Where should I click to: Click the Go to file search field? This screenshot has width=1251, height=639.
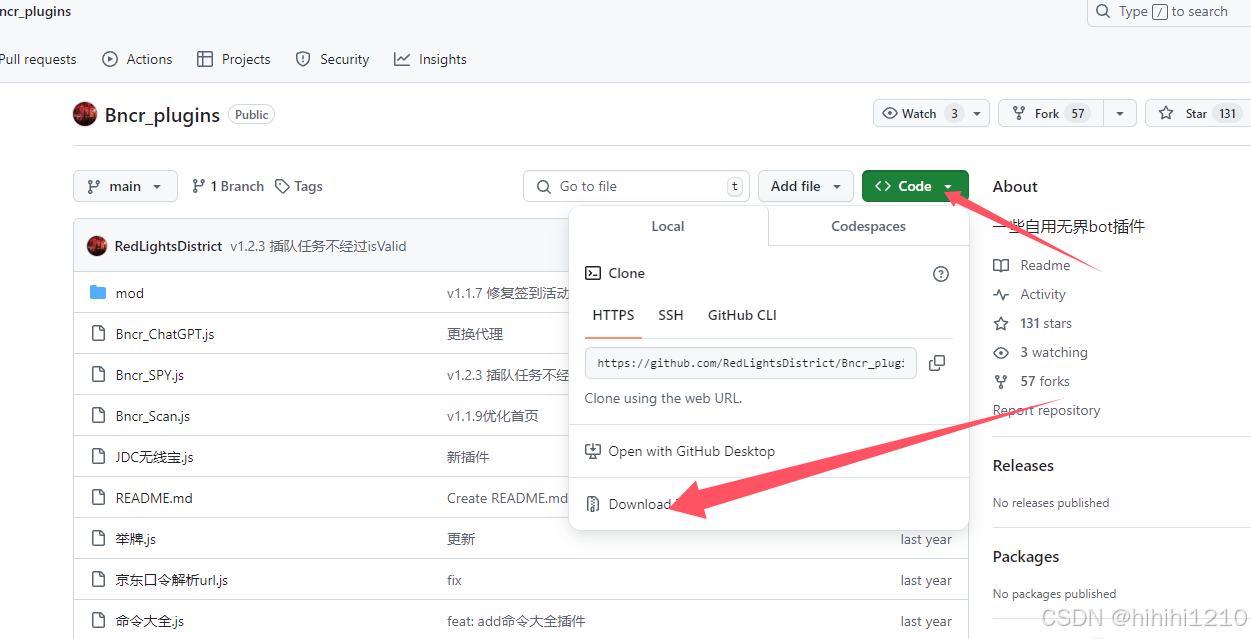click(637, 186)
